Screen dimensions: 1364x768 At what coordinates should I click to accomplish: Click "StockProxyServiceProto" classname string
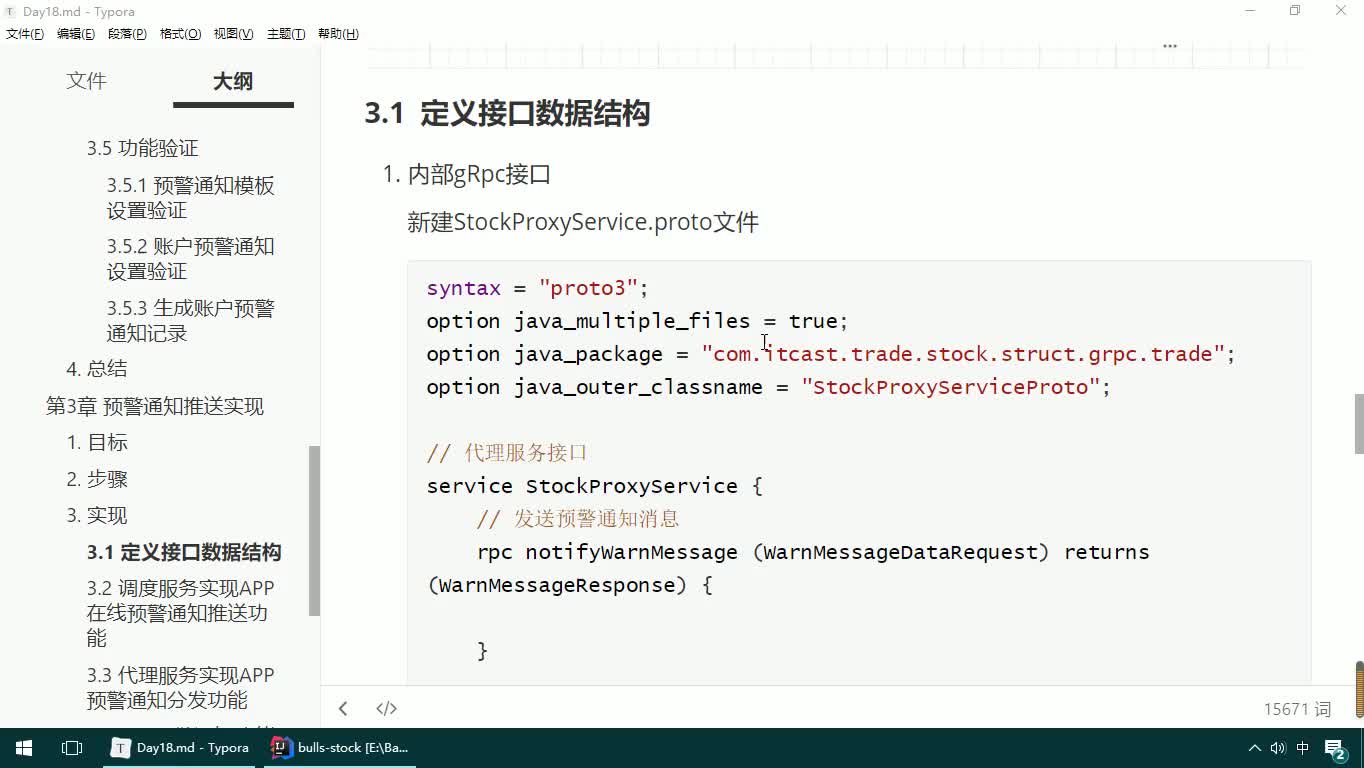coord(950,387)
